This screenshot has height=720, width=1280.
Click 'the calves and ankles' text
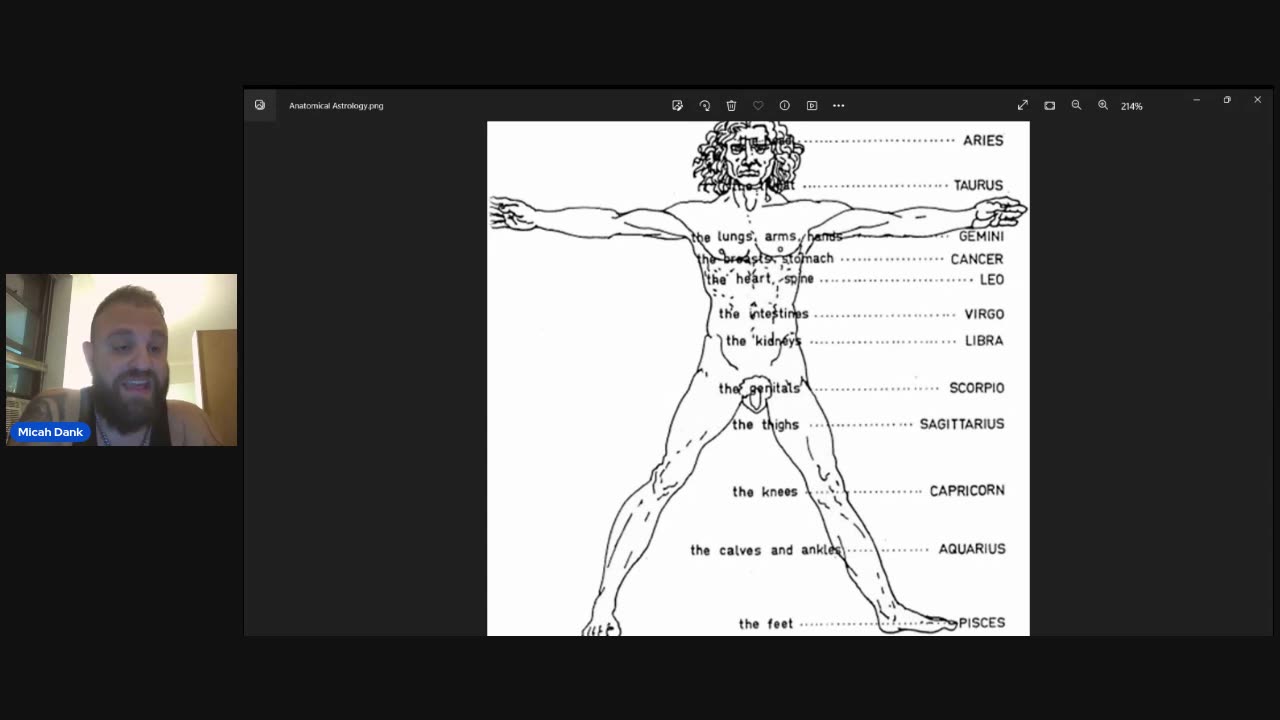click(x=766, y=550)
